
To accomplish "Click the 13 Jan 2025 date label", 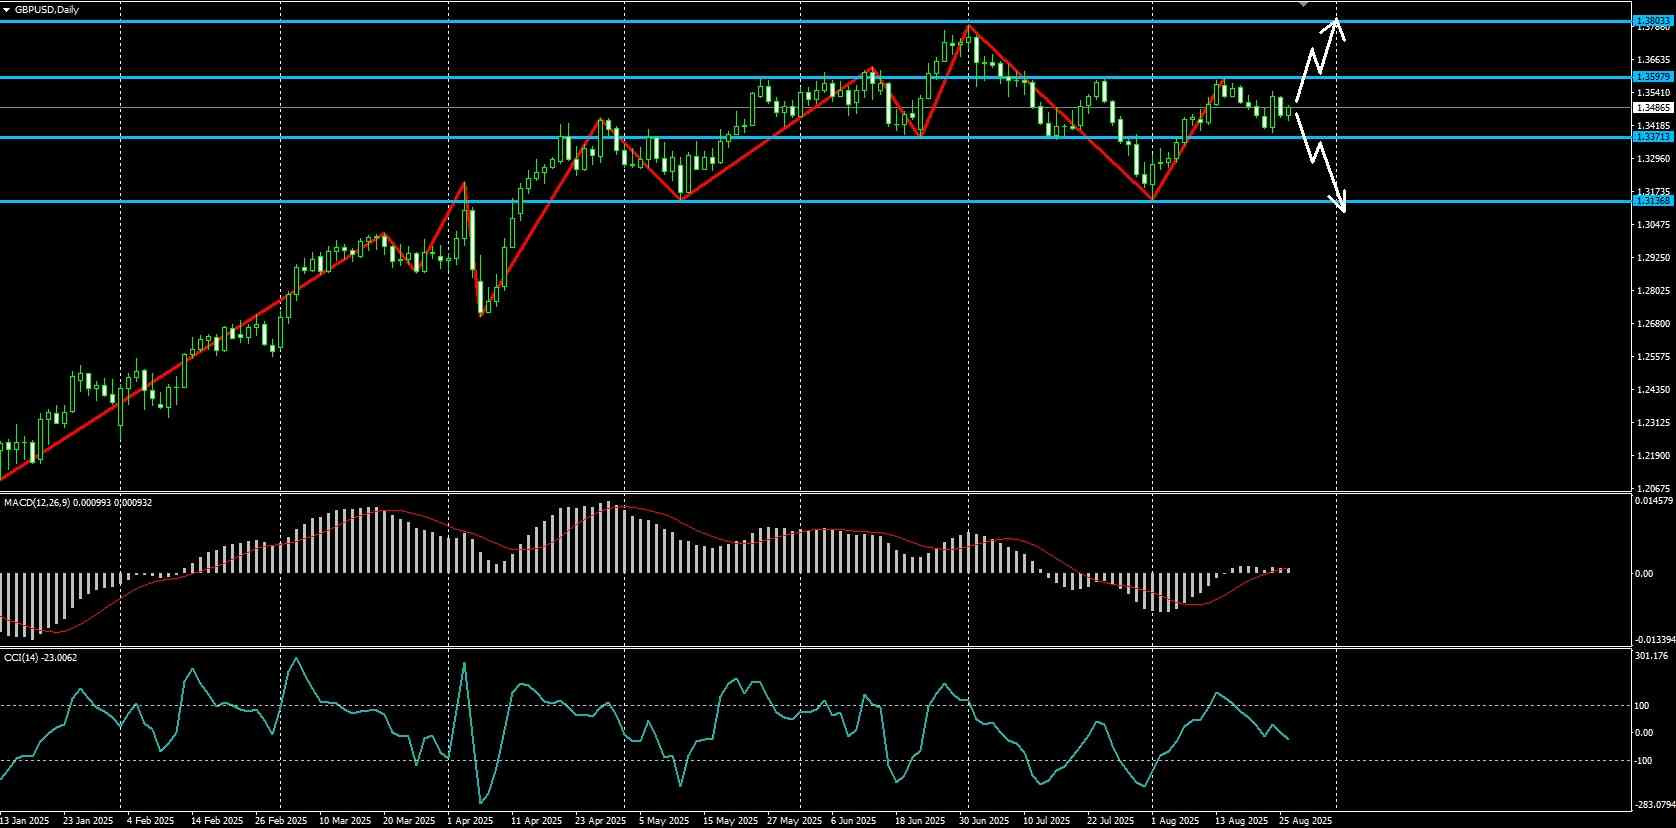I will (25, 821).
